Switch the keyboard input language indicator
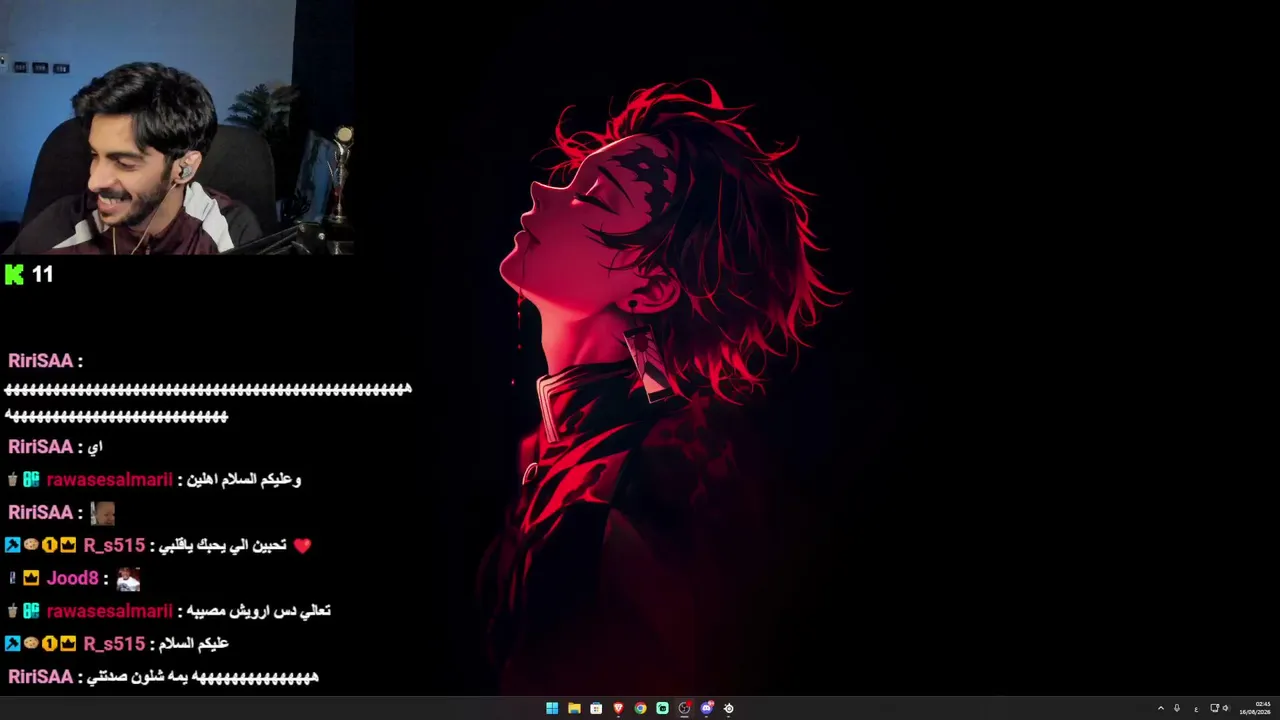This screenshot has height=720, width=1280. pyautogui.click(x=1196, y=708)
